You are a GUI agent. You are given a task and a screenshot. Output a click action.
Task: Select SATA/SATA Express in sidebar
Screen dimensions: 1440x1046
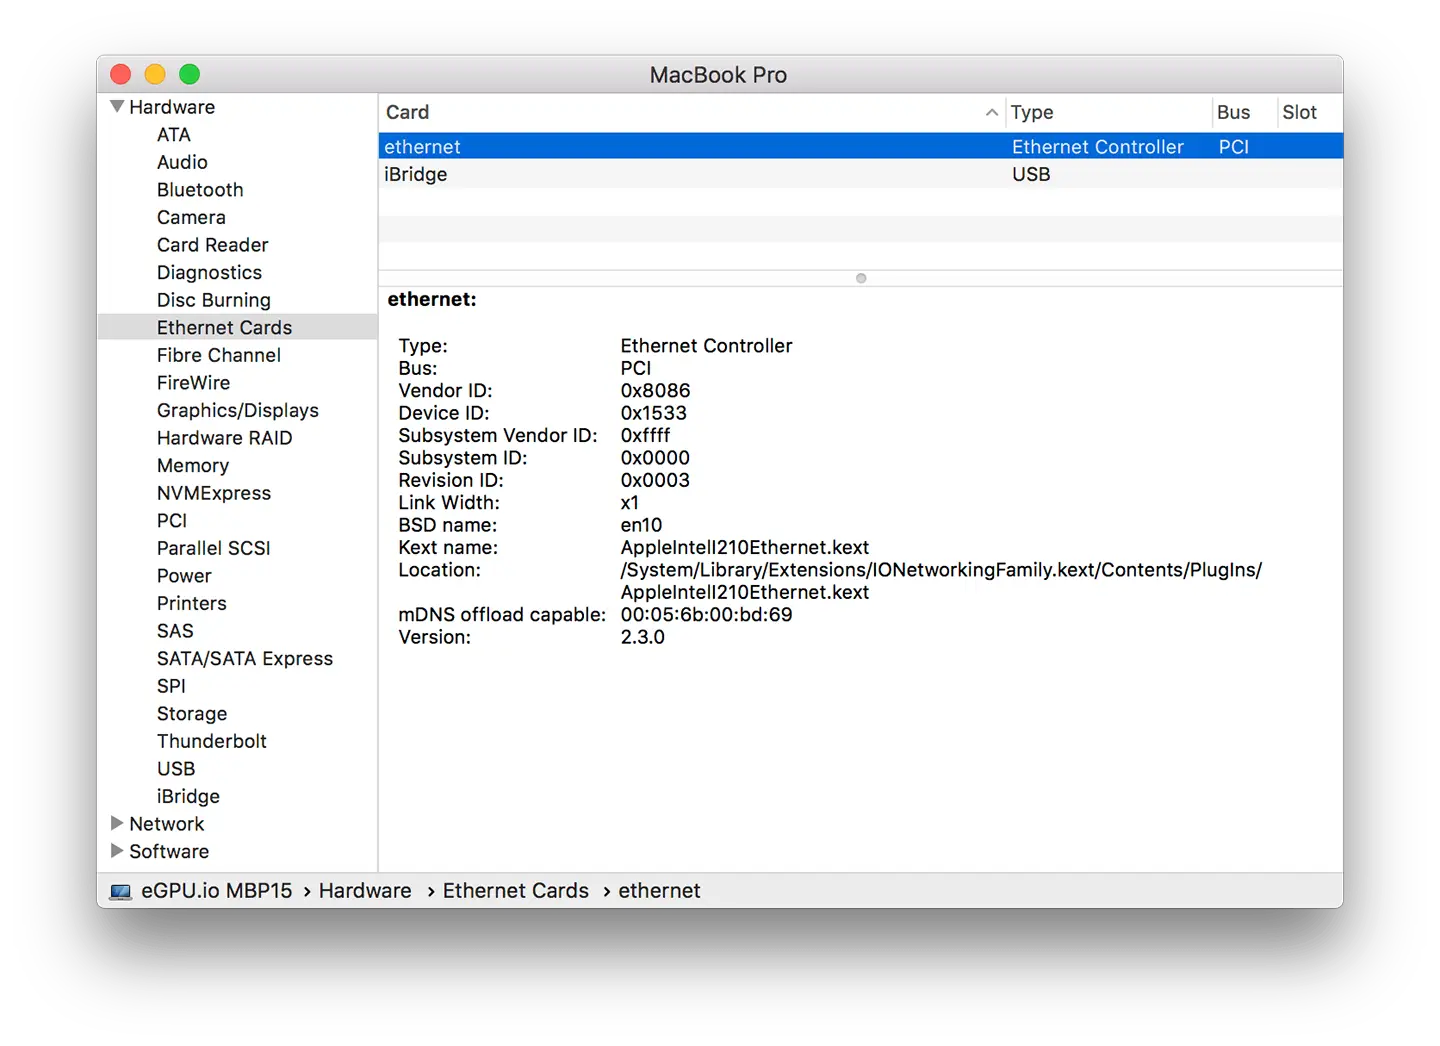coord(244,659)
